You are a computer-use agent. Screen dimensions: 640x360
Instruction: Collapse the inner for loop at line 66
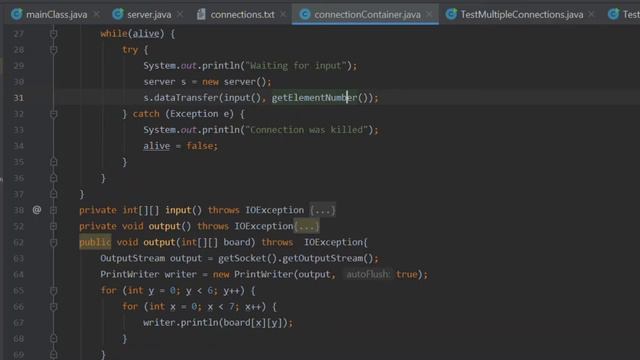(53, 307)
